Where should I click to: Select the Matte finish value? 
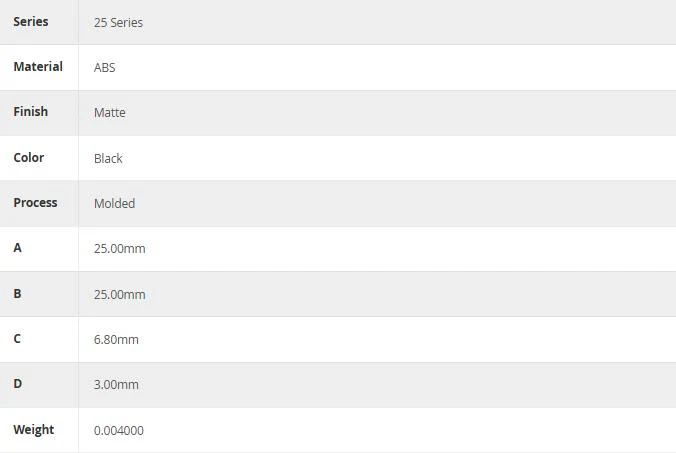(x=110, y=112)
